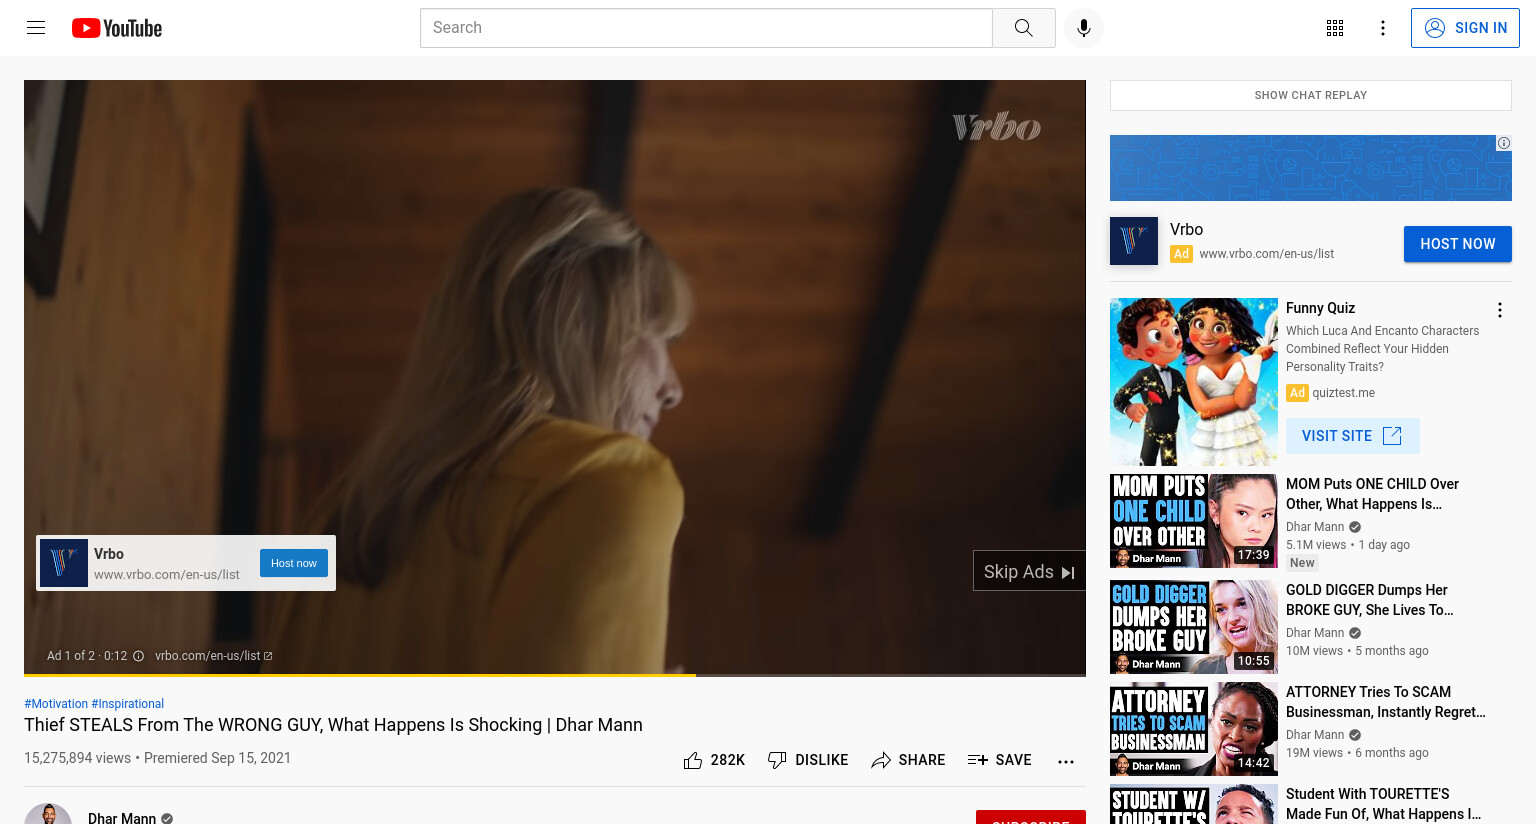This screenshot has width=1536, height=824.
Task: Click Dhar Mann under ATTORNEY video
Action: (1315, 735)
